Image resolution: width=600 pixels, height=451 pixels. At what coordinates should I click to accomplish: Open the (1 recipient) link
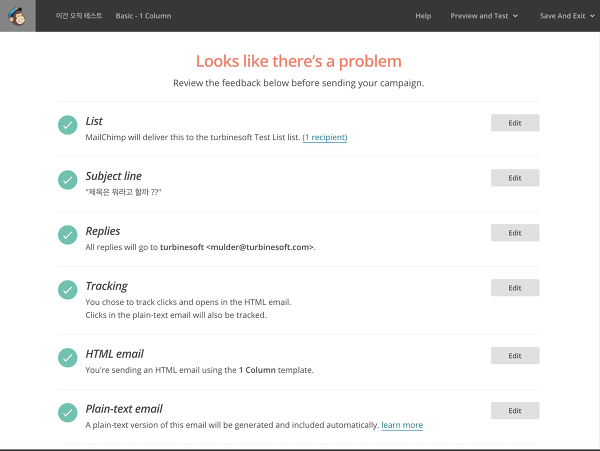pos(325,137)
